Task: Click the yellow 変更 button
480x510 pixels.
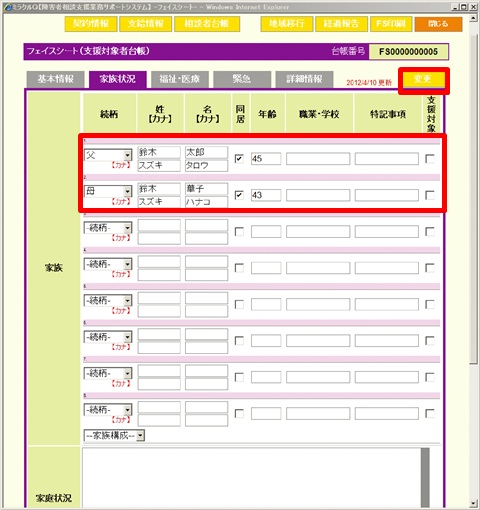Action: coord(424,80)
